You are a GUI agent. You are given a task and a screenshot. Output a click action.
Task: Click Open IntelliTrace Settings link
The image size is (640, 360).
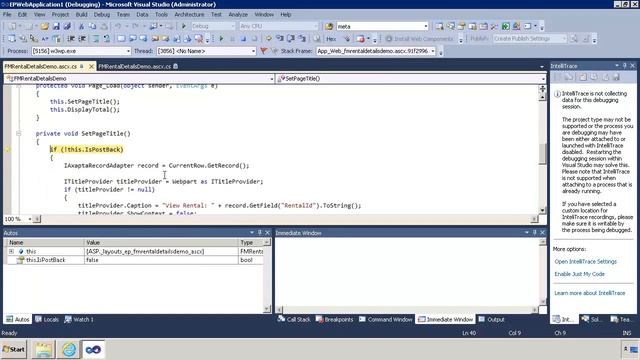(x=585, y=262)
